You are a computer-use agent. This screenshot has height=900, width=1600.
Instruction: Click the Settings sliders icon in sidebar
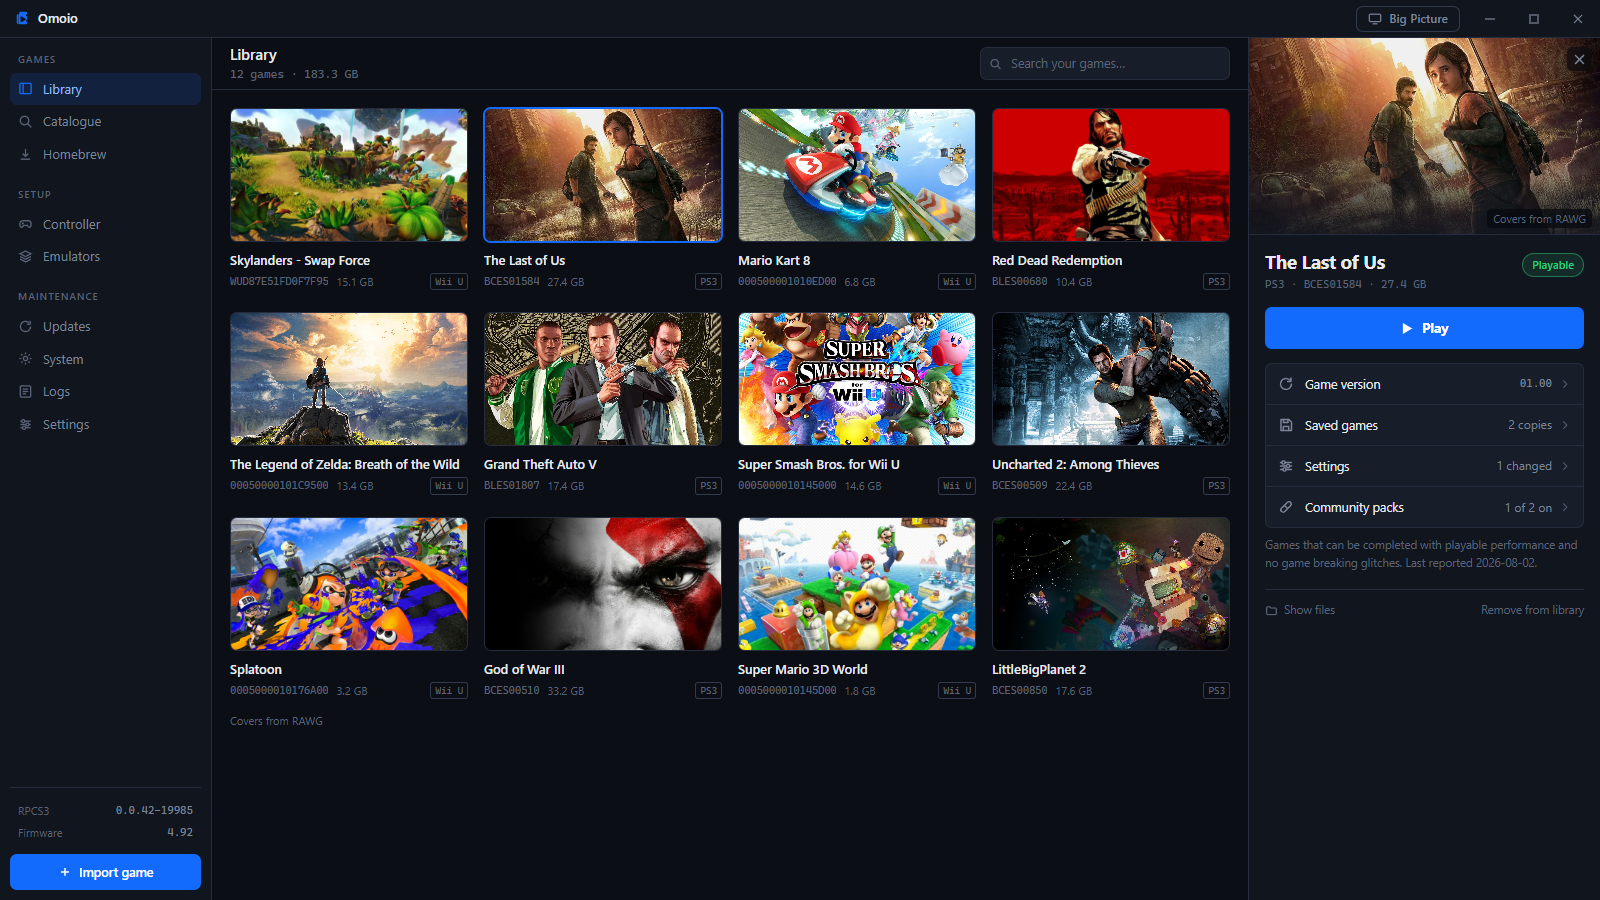coord(26,425)
